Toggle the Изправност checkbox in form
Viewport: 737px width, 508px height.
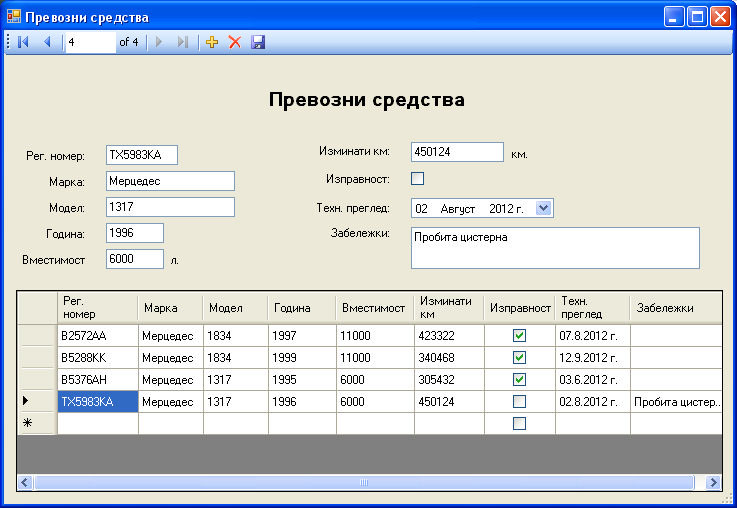coord(417,179)
